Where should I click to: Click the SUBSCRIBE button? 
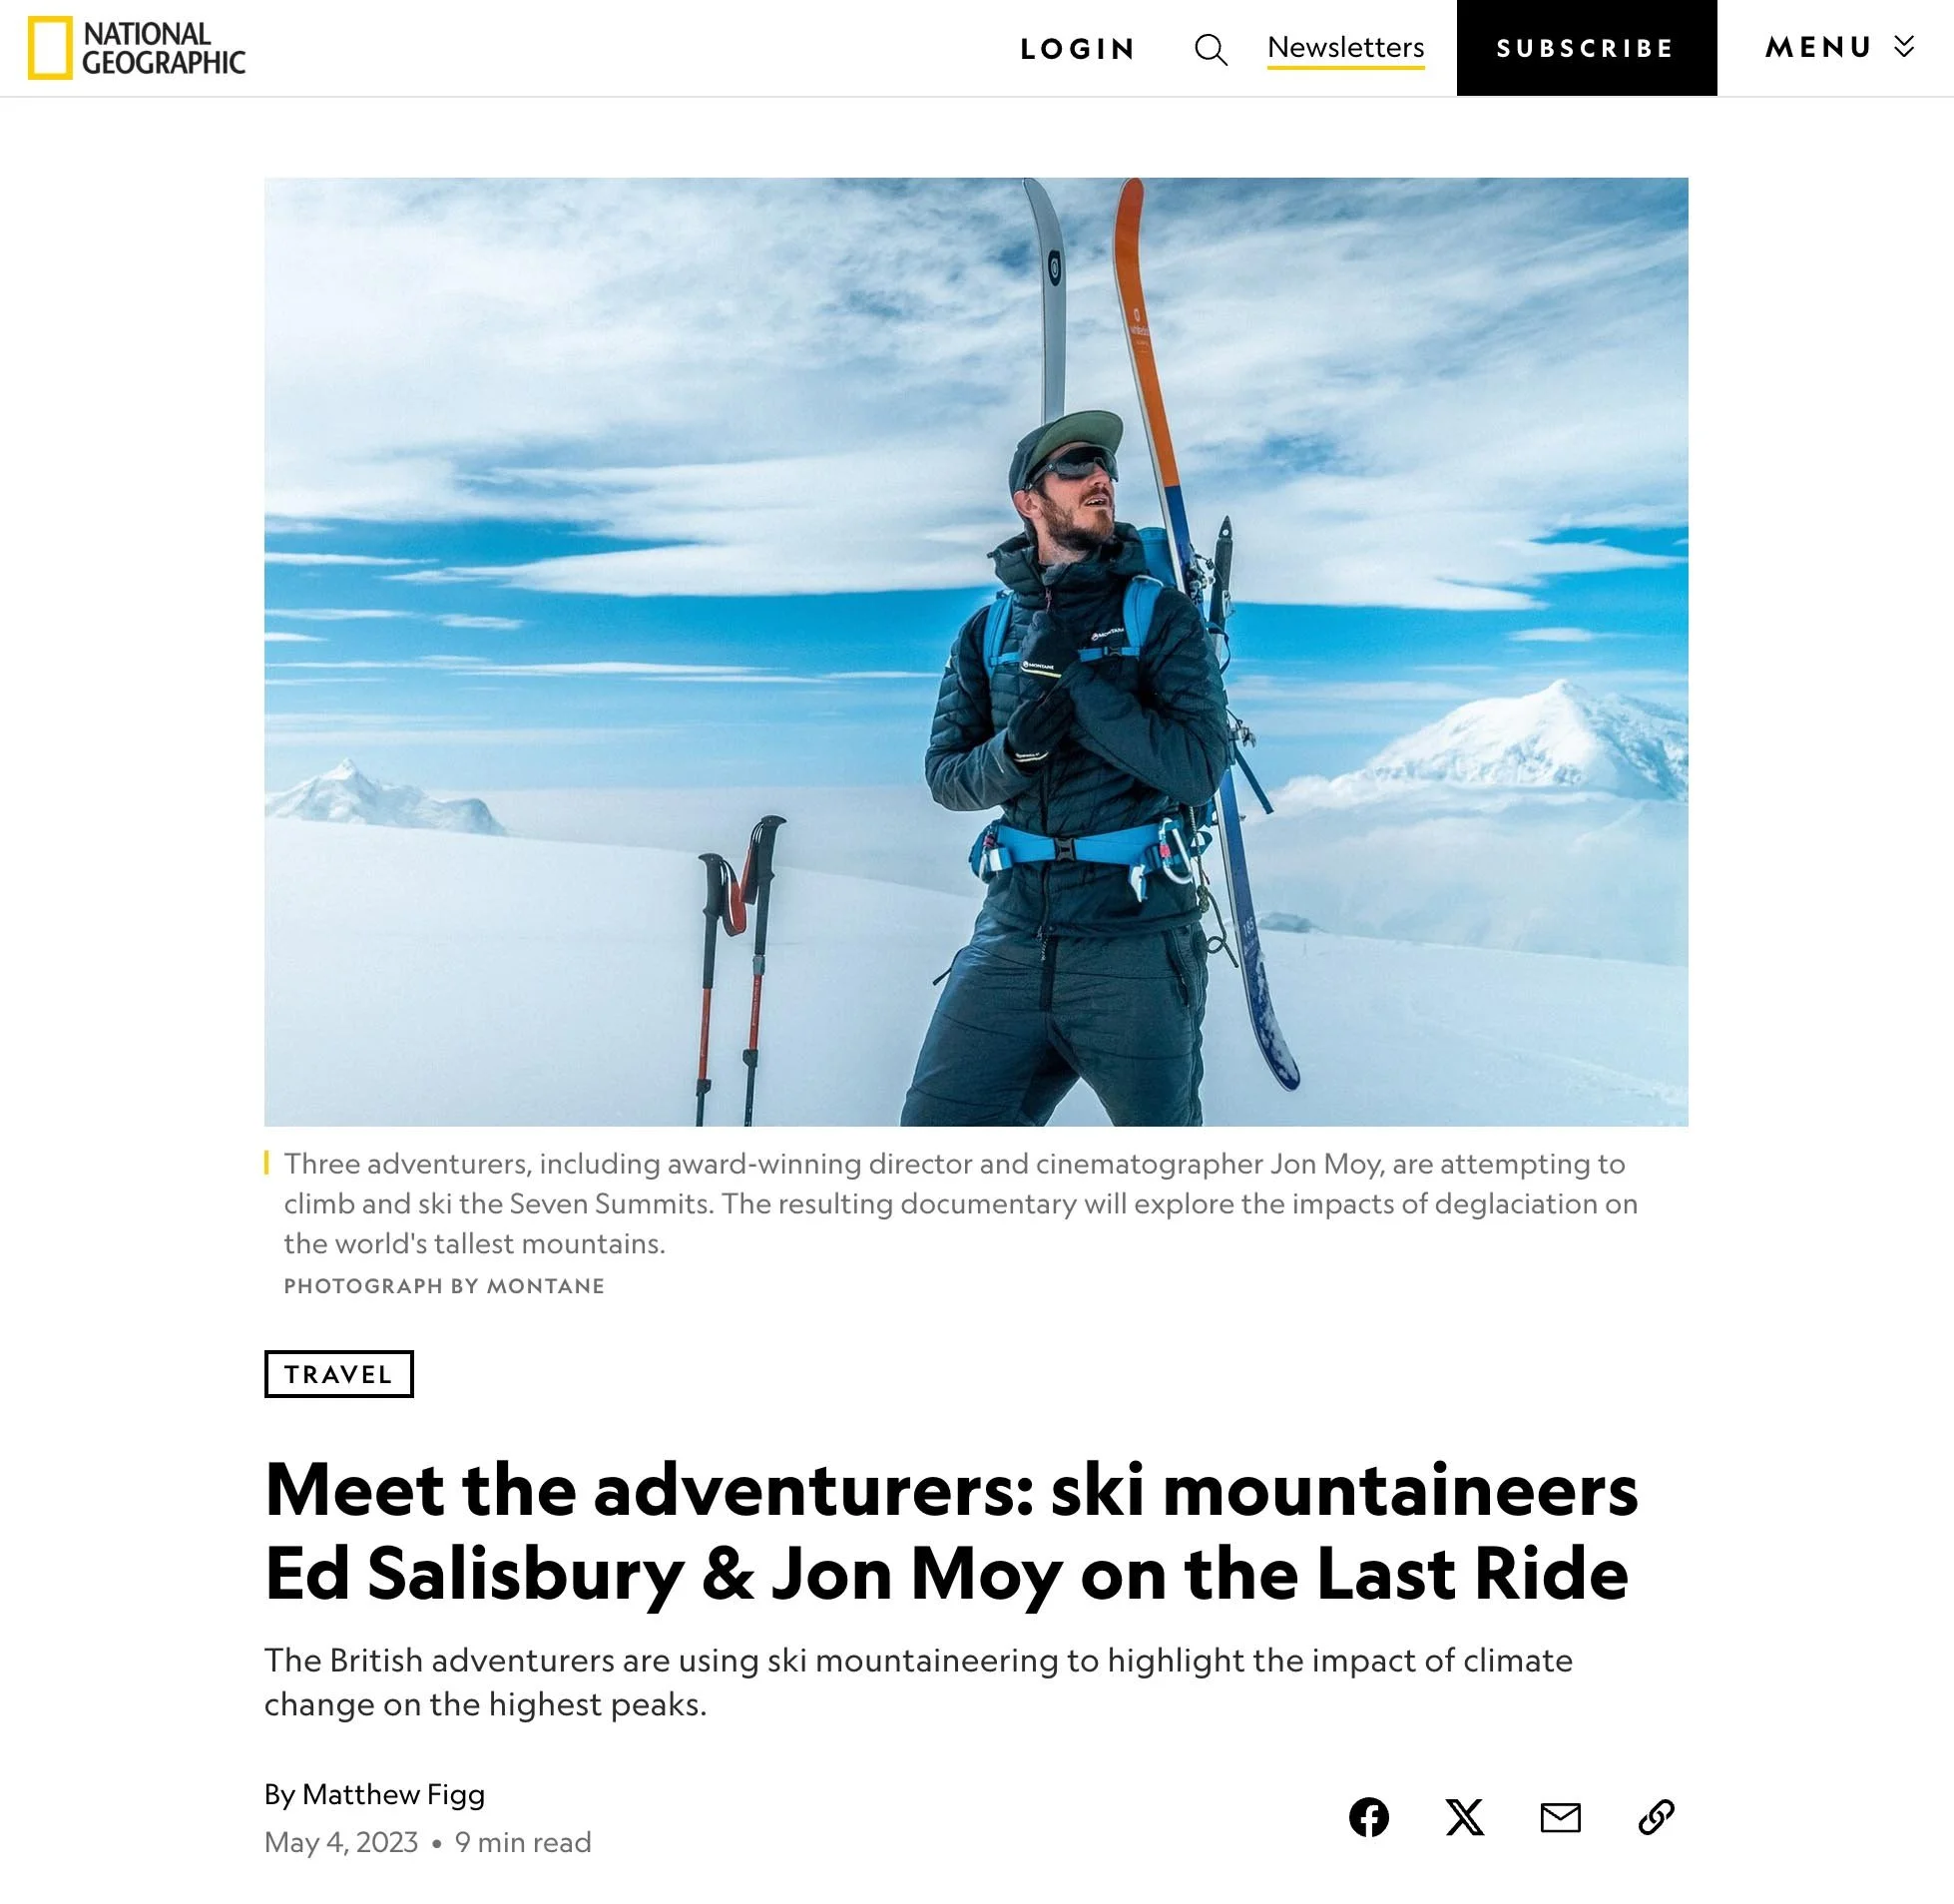click(x=1586, y=48)
